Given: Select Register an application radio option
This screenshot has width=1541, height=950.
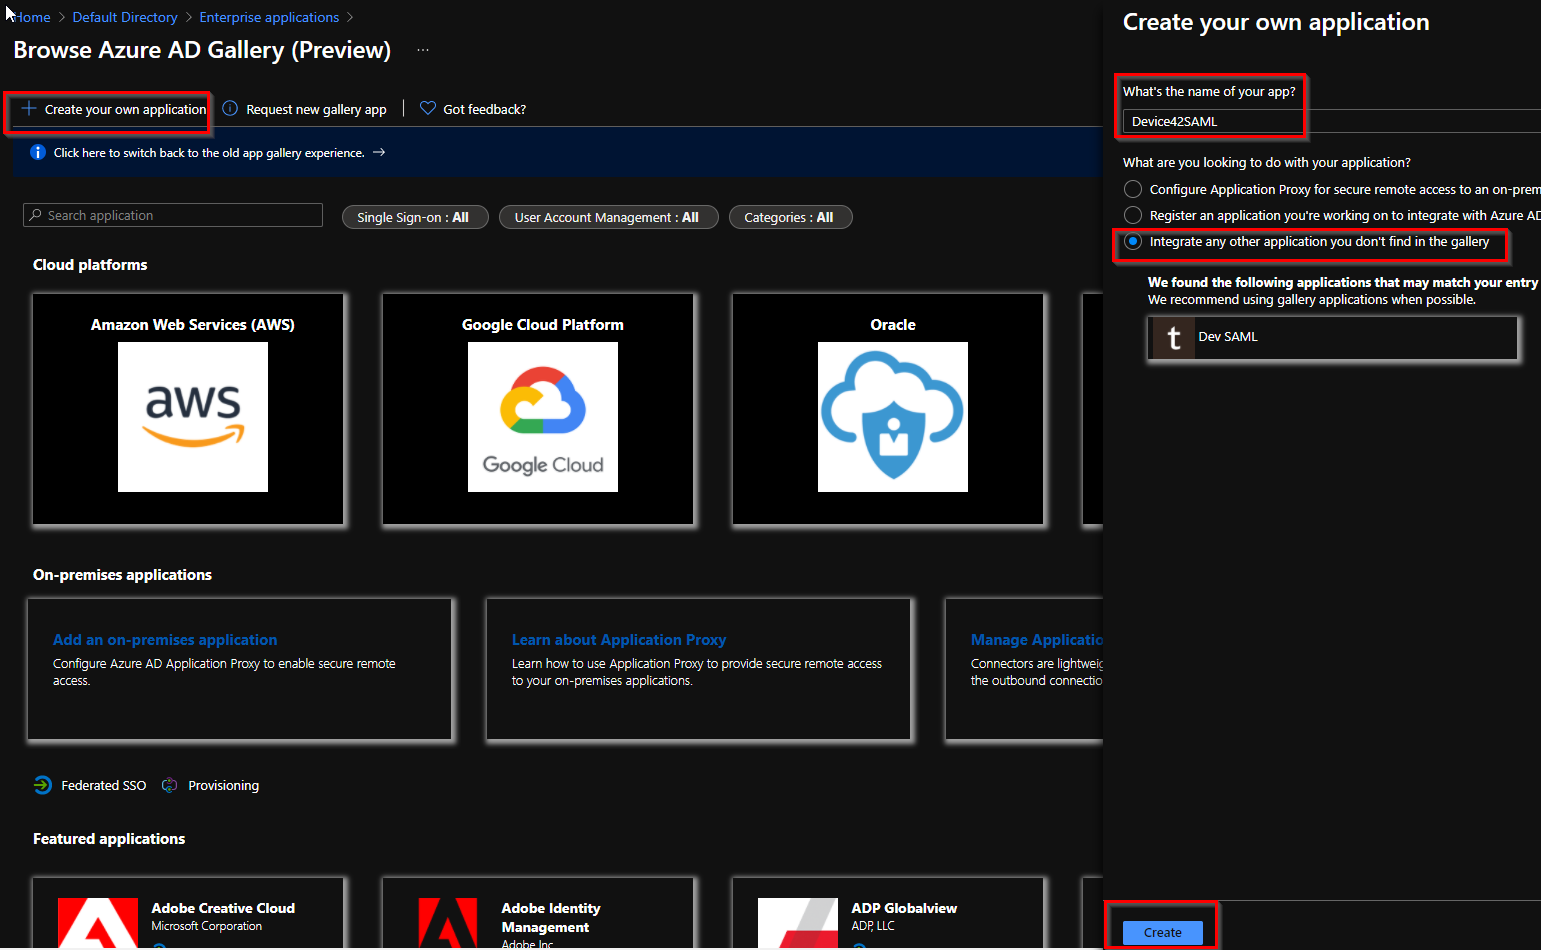Looking at the screenshot, I should point(1133,215).
